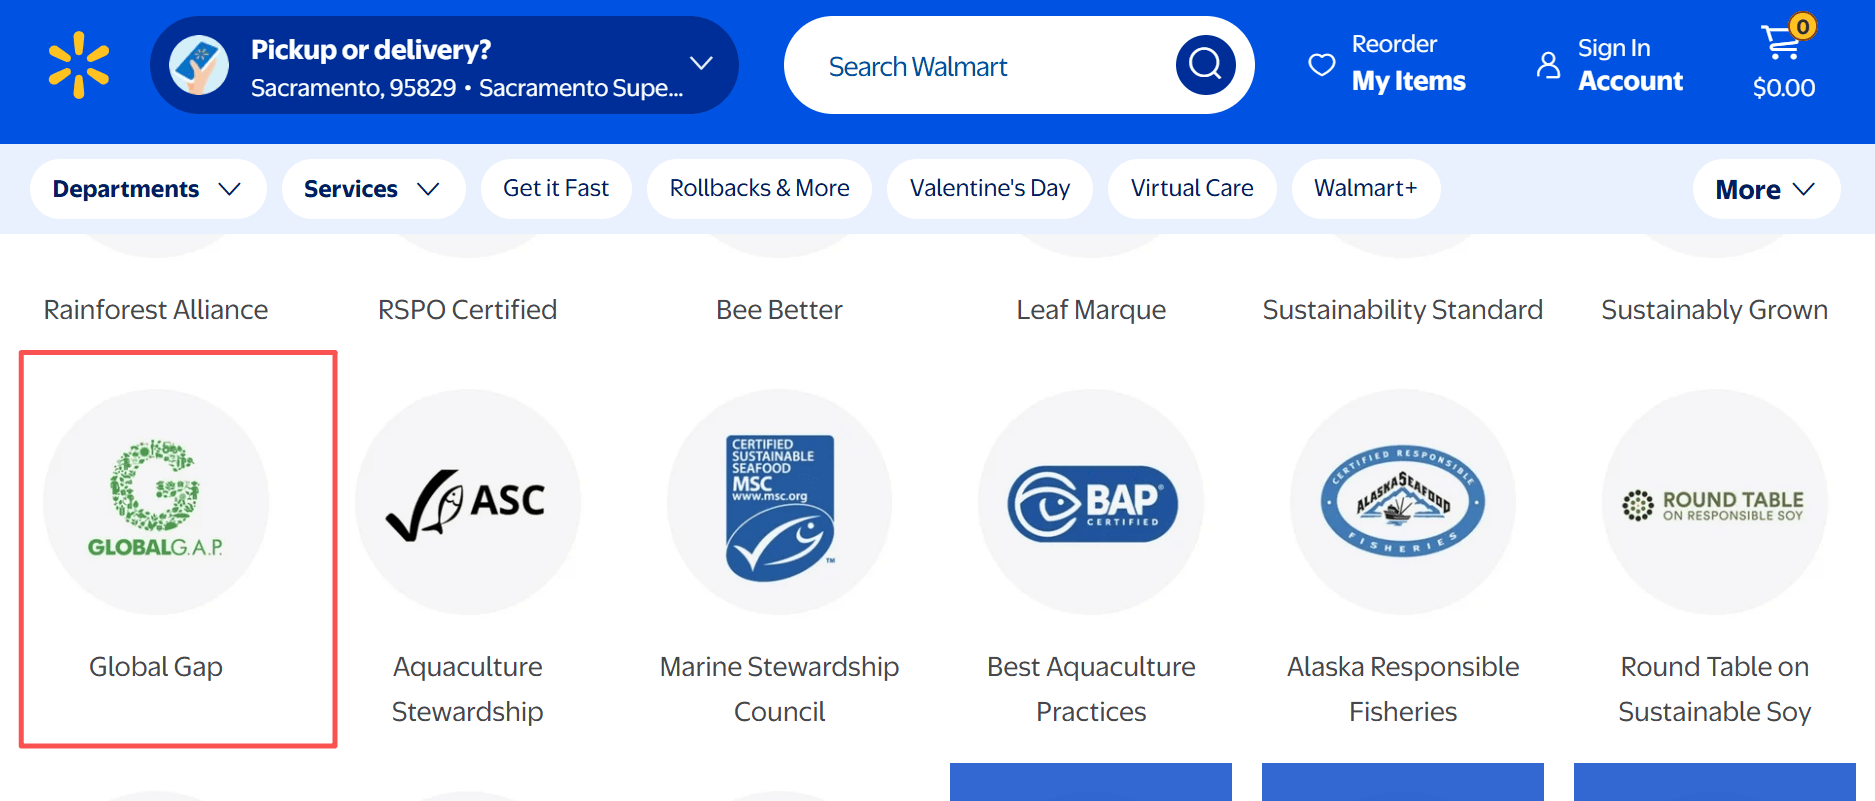Viewport: 1875px width, 801px height.
Task: Click the Reorder My Items heart icon
Action: tap(1322, 65)
